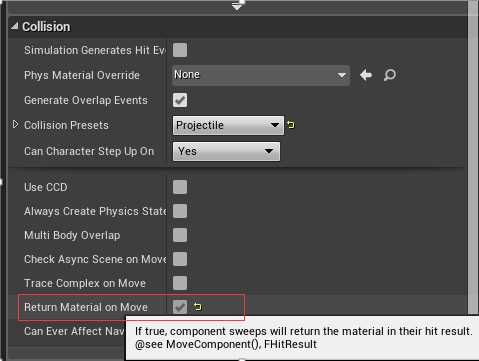Select the Use CCD label

46,187
